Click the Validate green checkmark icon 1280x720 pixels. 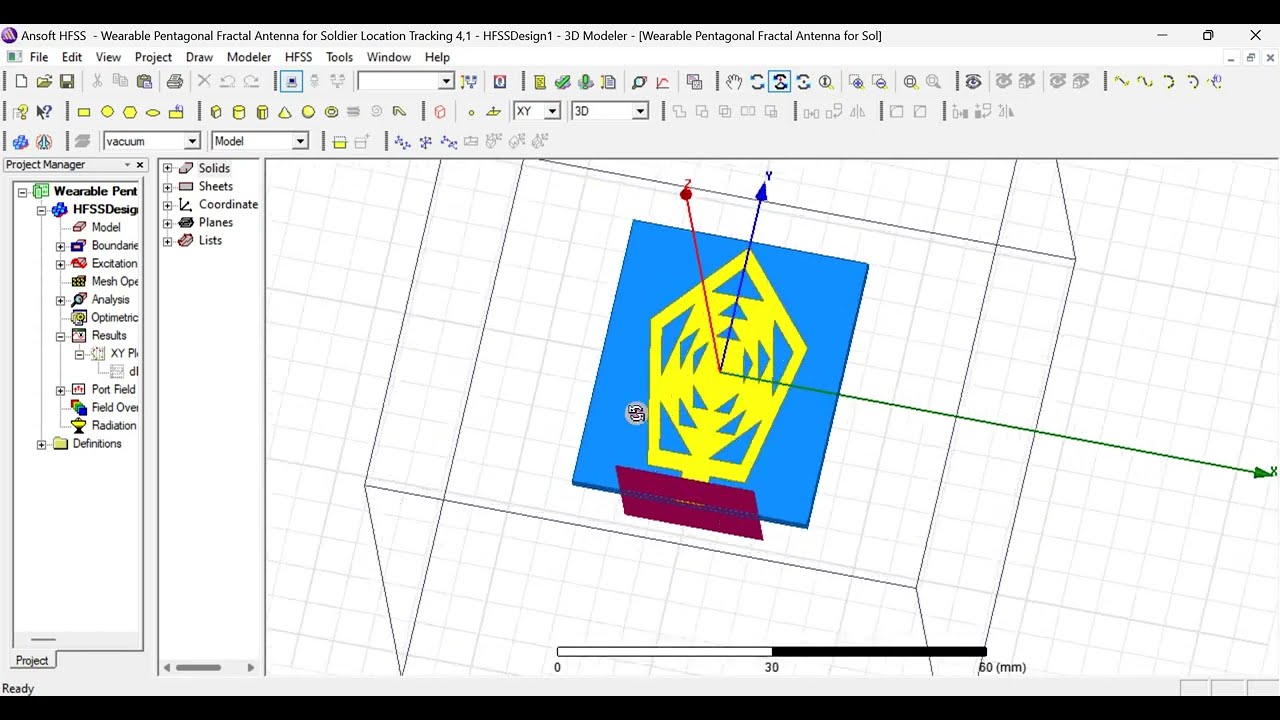pos(563,82)
